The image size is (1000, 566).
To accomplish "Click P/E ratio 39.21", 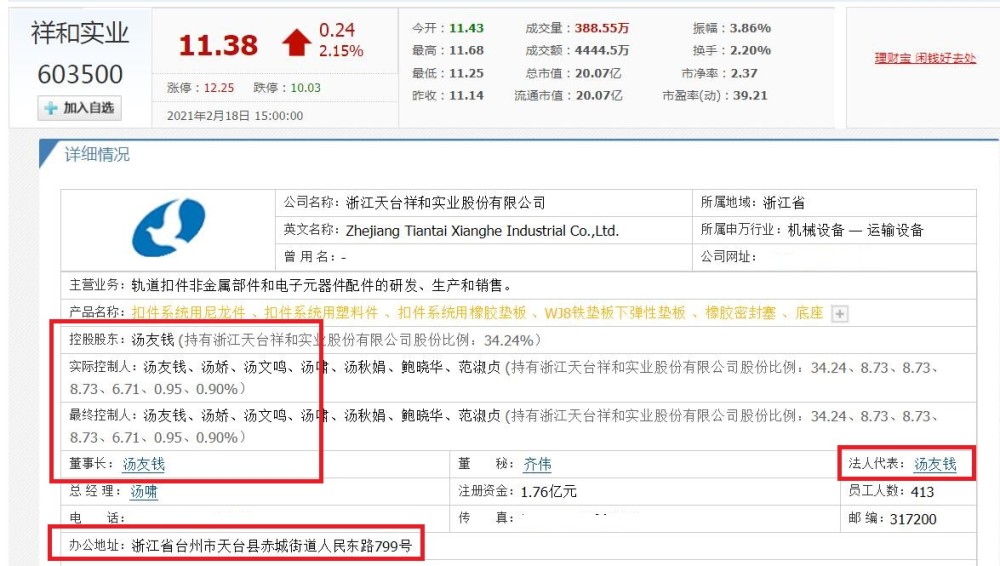I will coord(749,96).
